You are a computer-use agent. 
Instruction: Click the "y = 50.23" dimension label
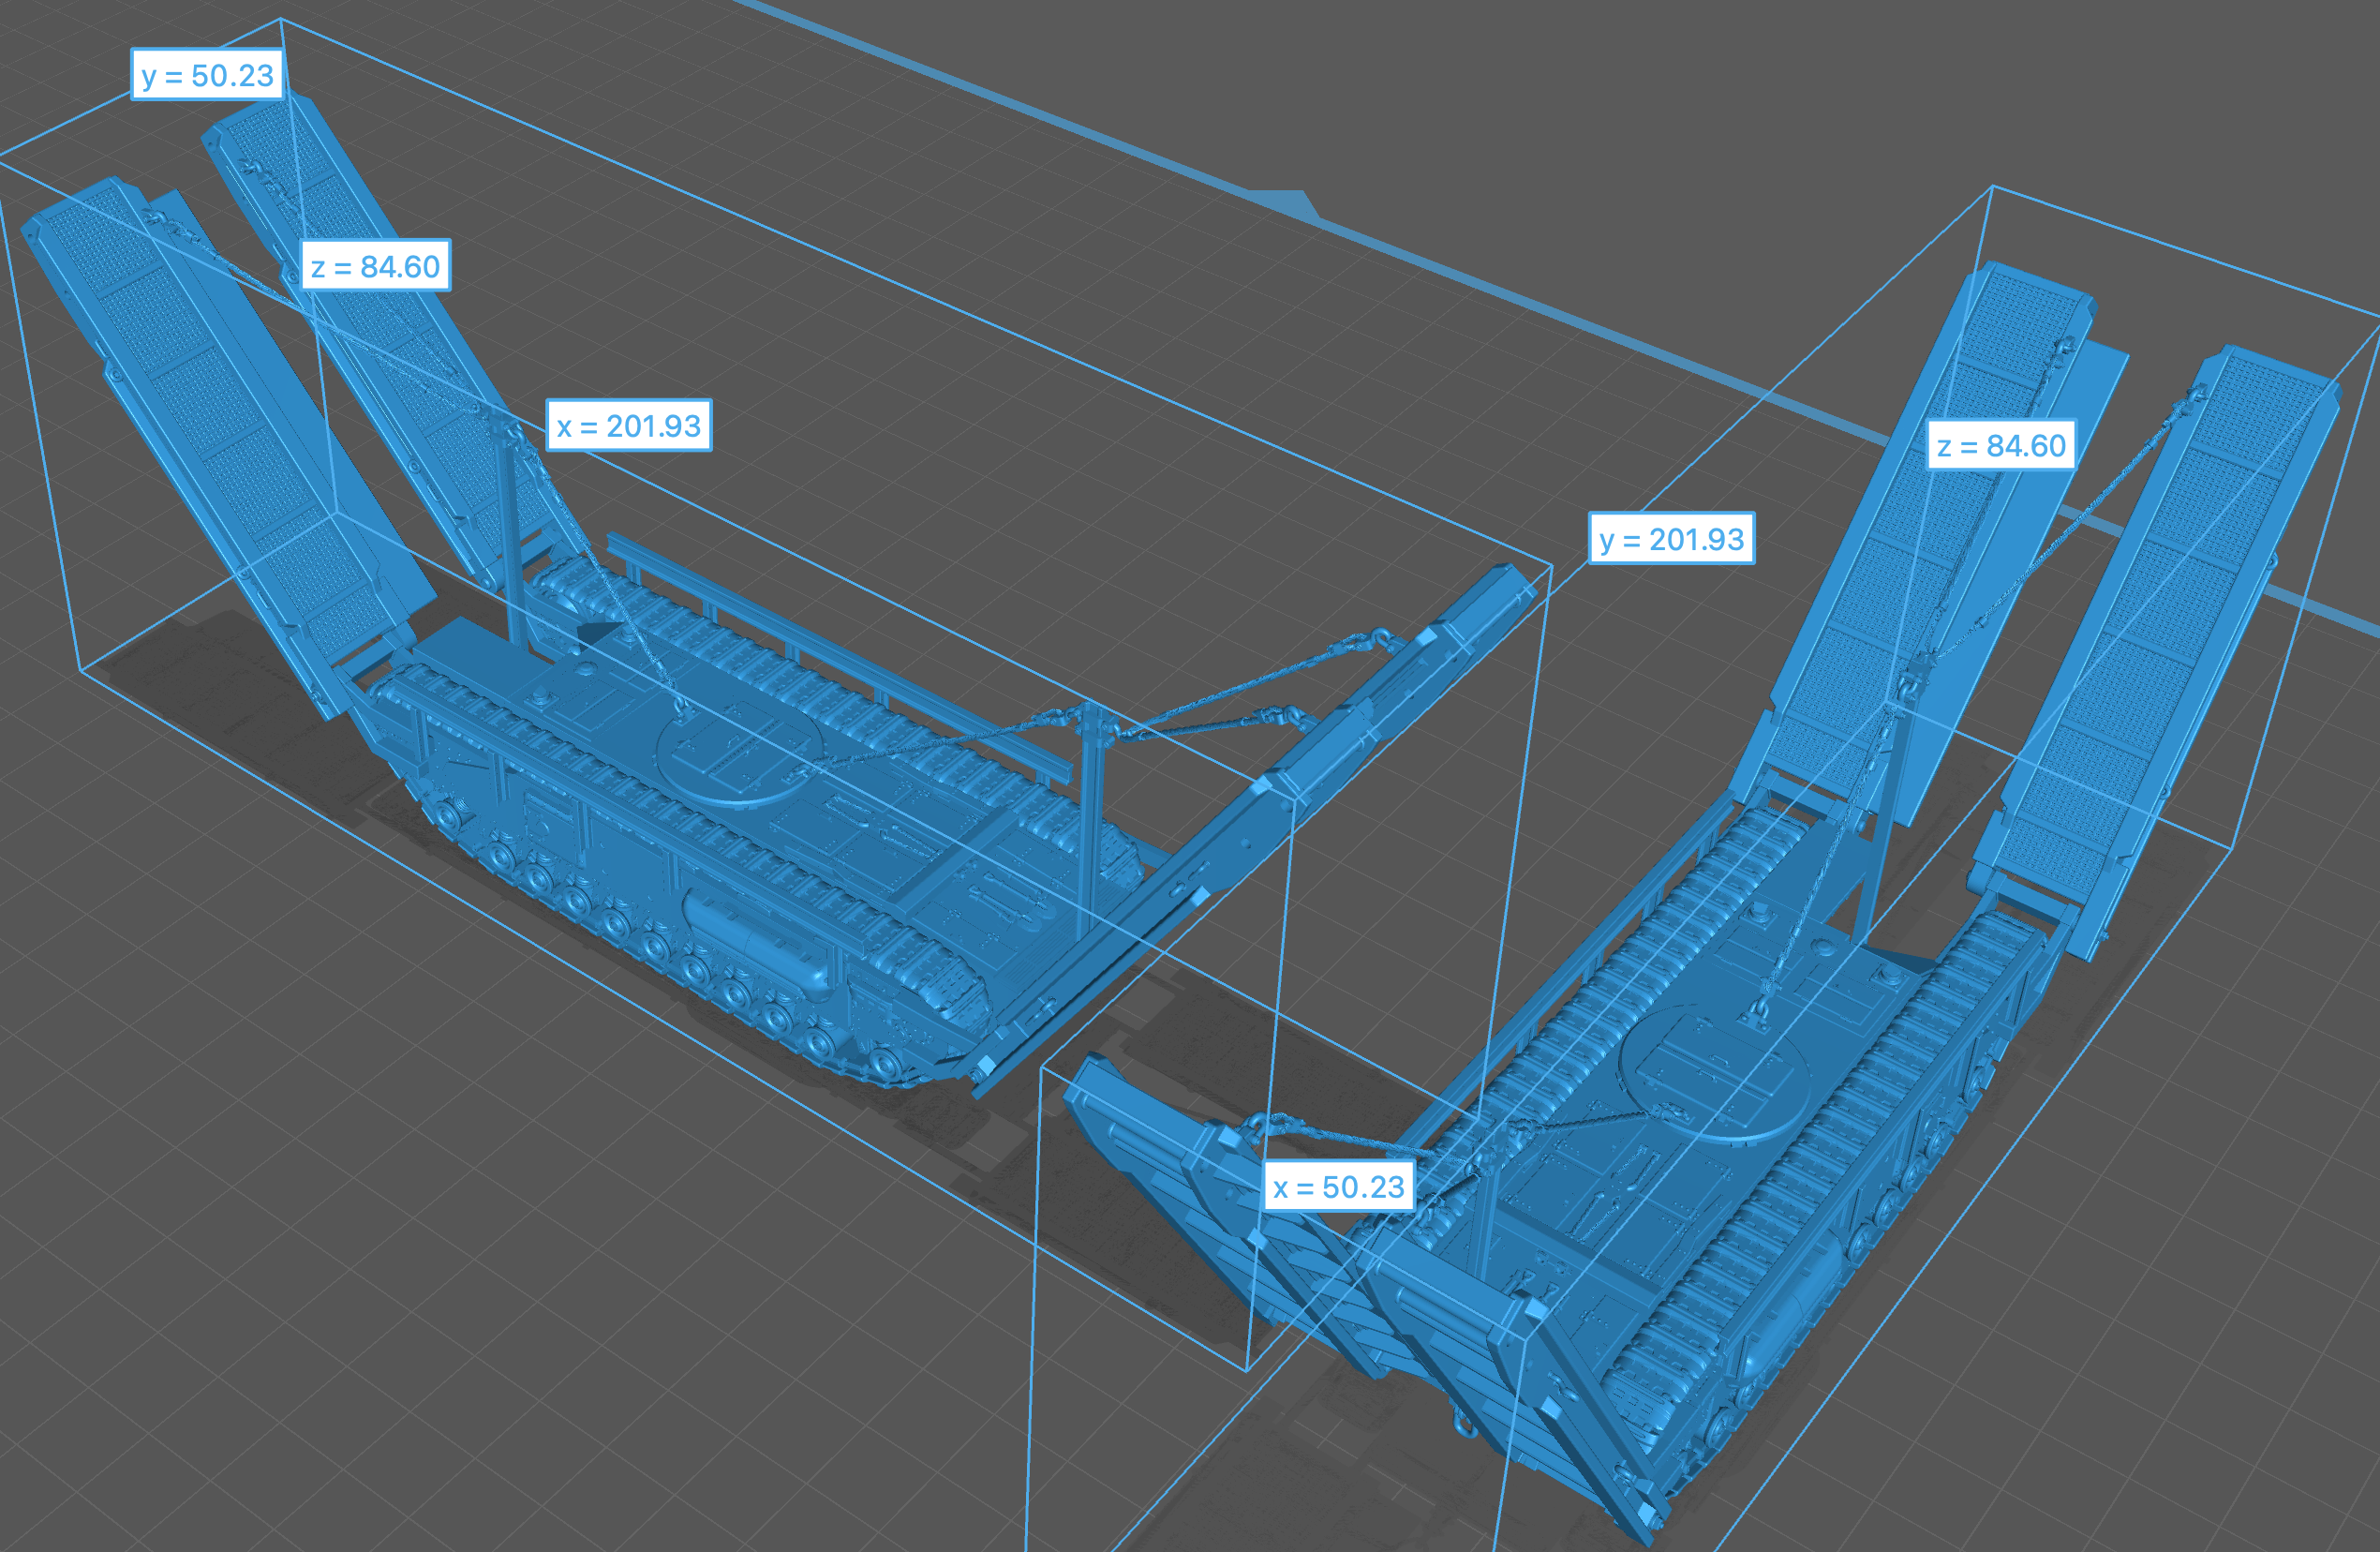click(207, 75)
